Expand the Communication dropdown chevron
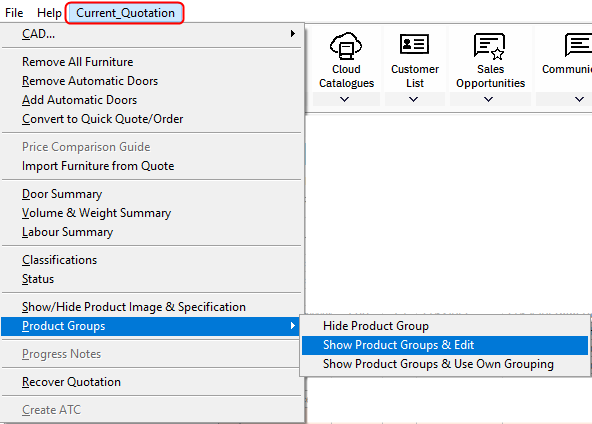The width and height of the screenshot is (592, 424). (x=580, y=99)
